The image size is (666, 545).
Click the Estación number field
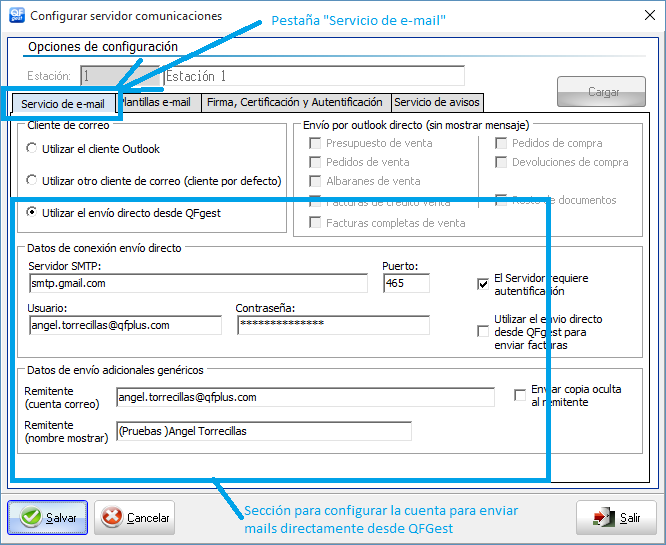point(120,76)
